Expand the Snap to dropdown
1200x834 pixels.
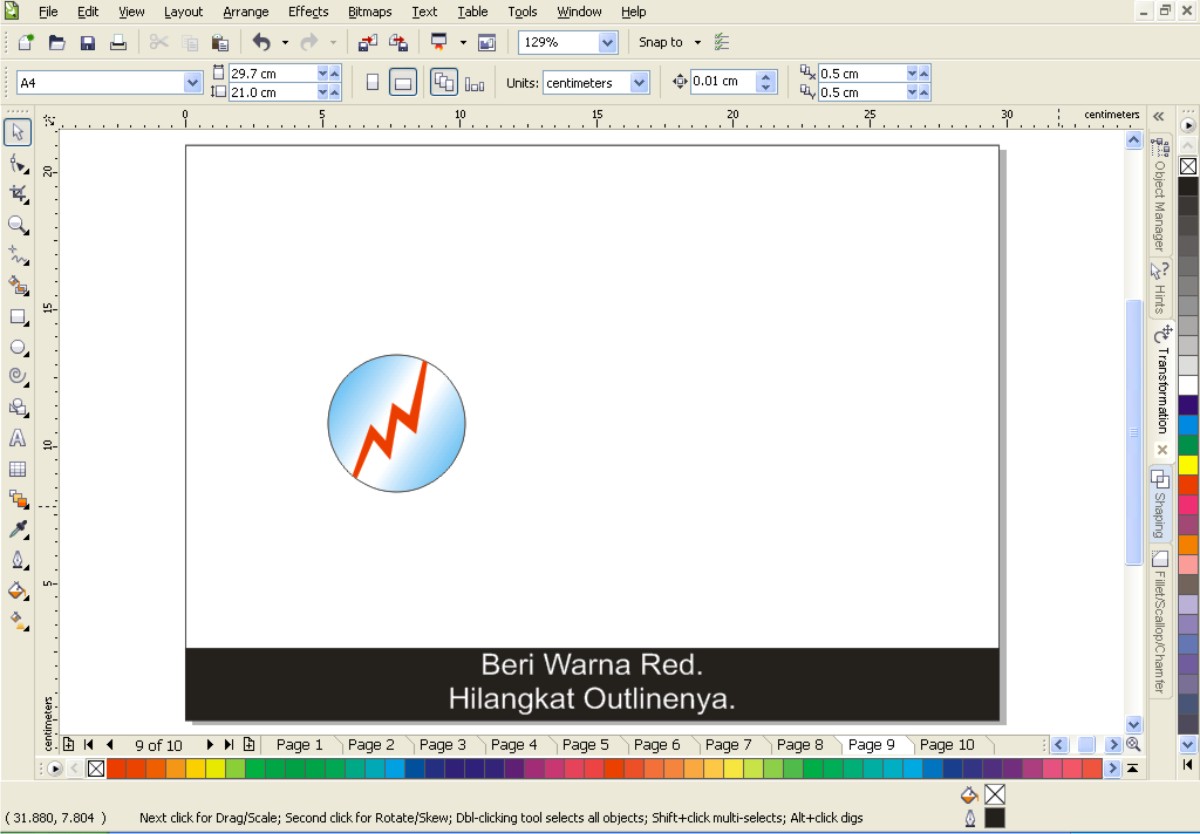698,42
